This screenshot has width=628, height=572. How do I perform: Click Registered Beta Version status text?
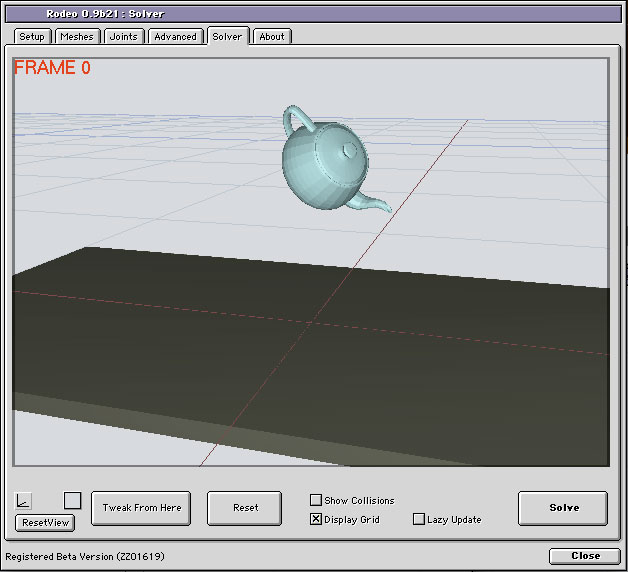click(85, 556)
